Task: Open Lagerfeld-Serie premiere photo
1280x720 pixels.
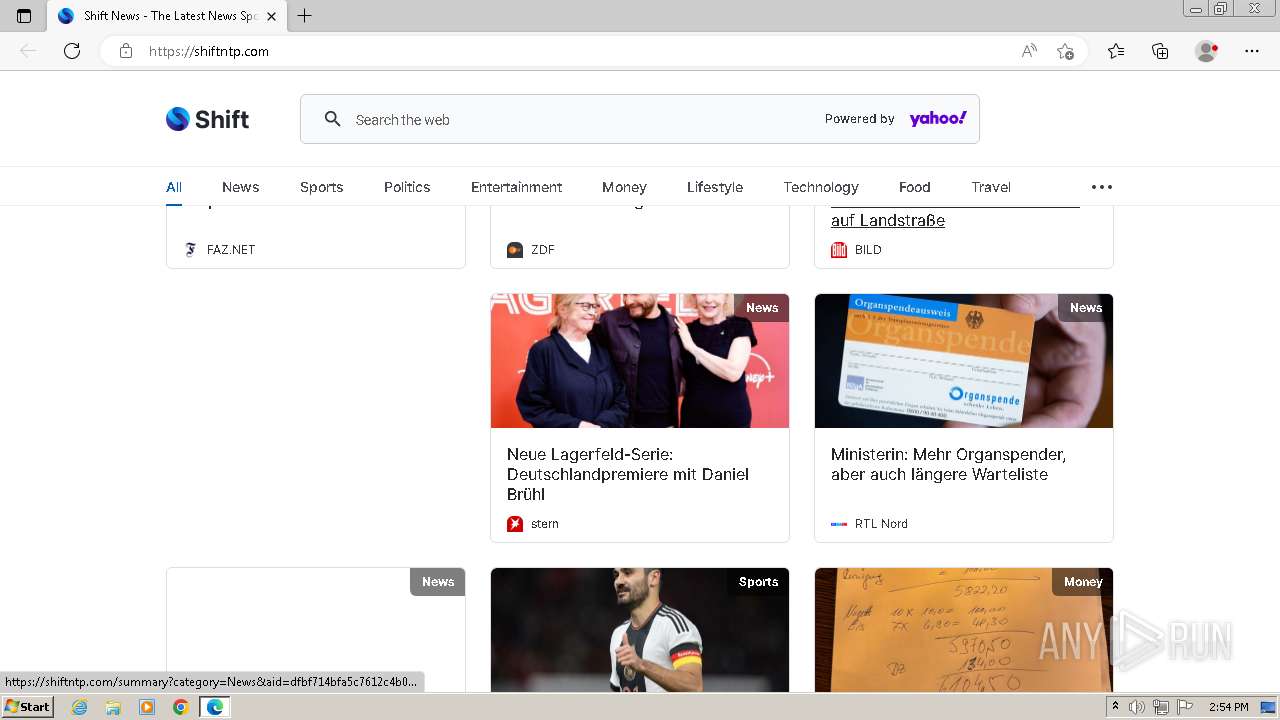Action: click(x=640, y=361)
